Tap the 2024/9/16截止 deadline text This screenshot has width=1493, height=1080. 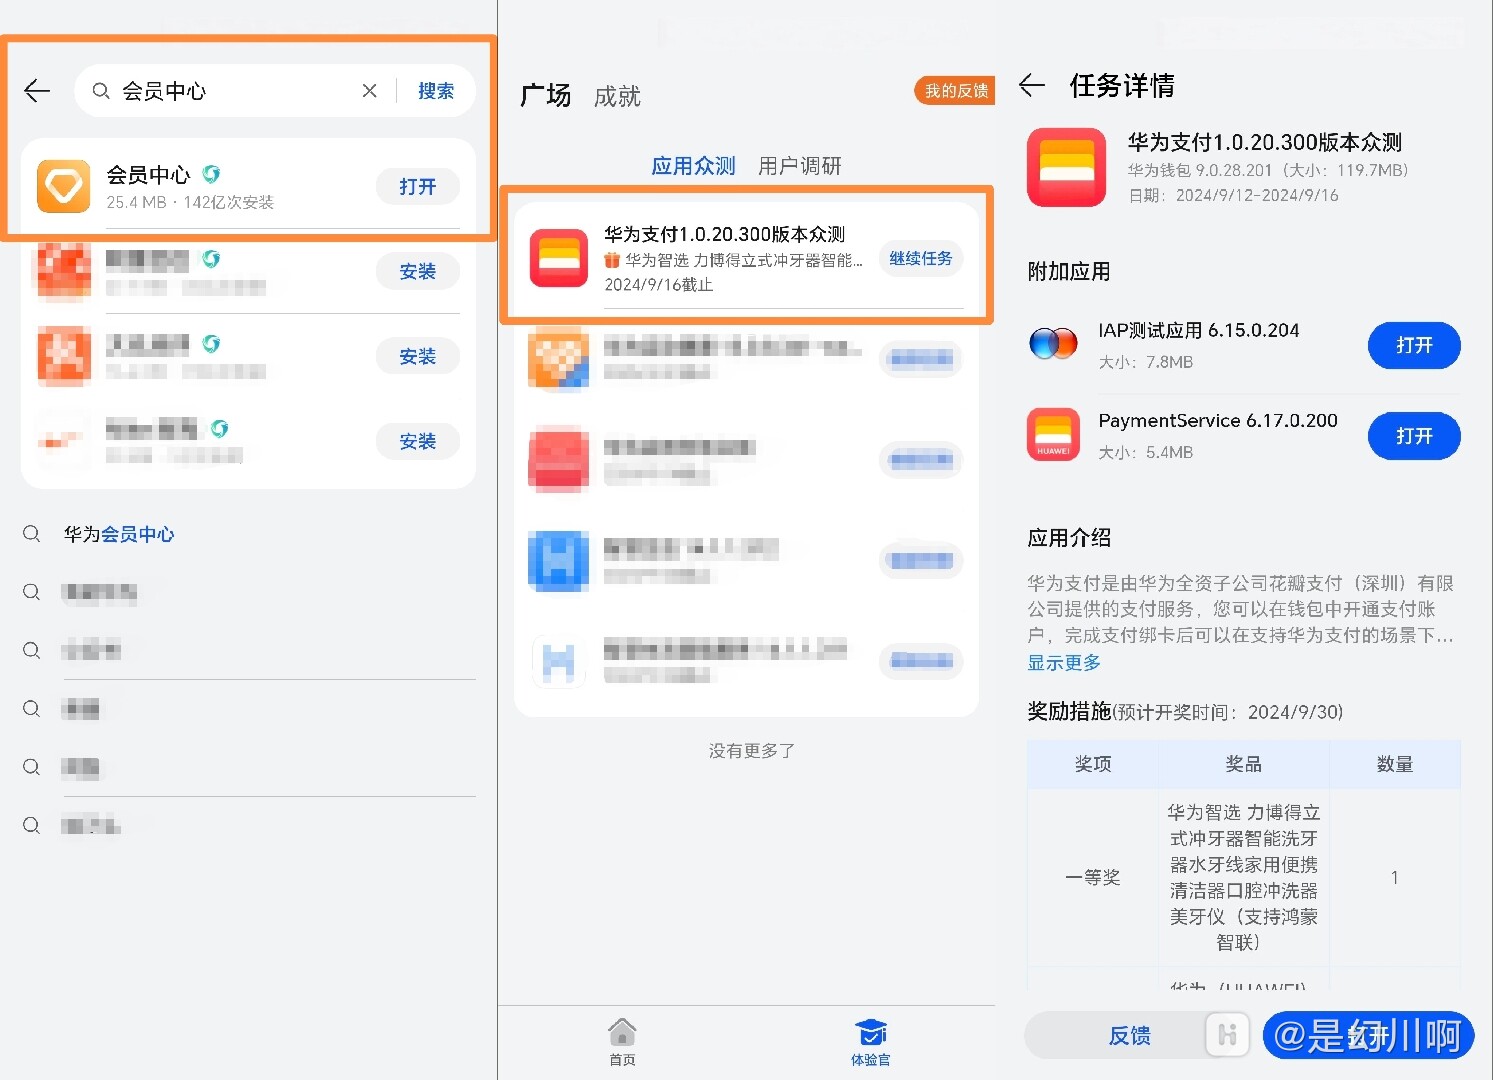tap(659, 285)
